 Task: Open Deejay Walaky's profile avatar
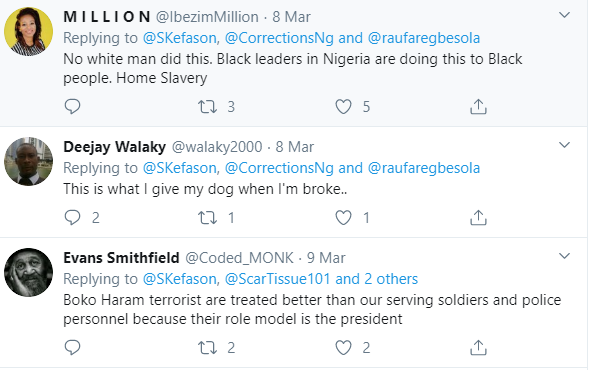[29, 161]
